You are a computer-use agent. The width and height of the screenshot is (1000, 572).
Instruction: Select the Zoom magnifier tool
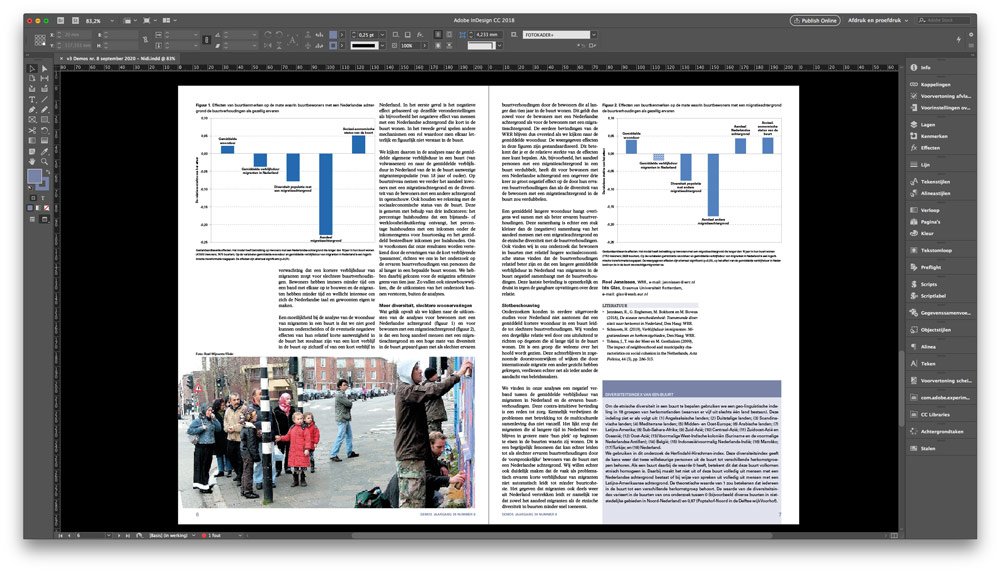coord(44,161)
